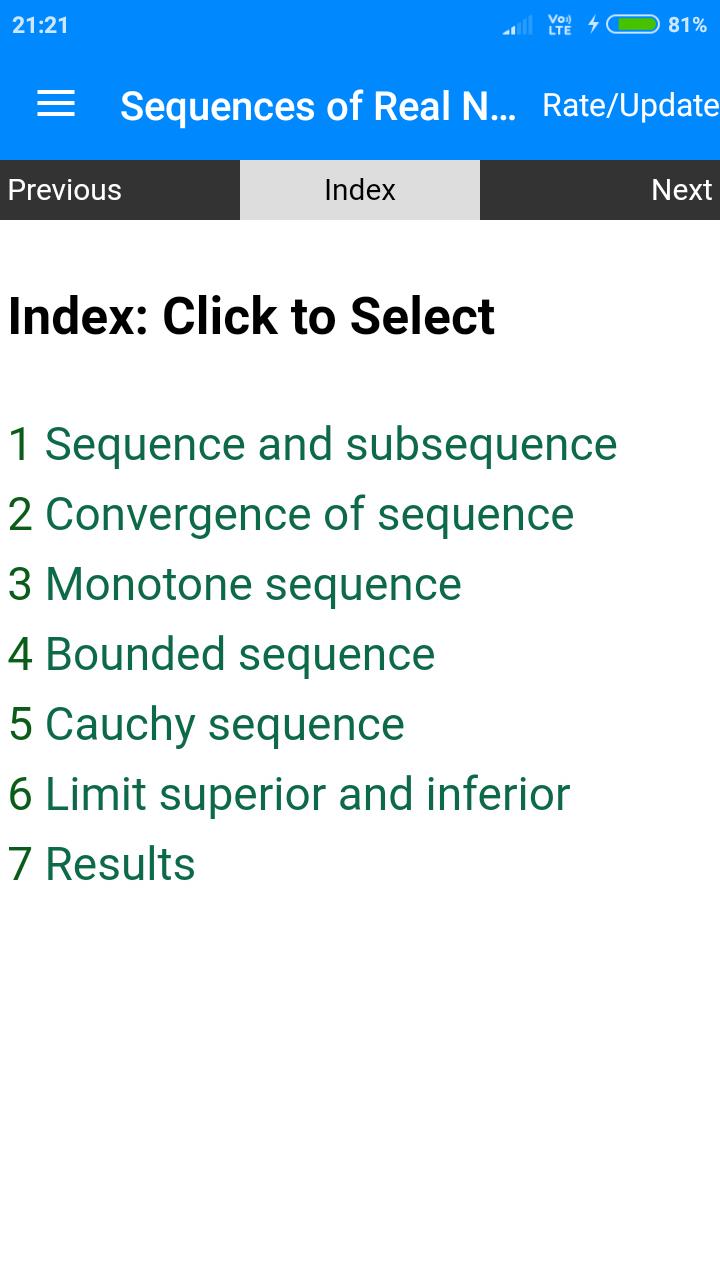The height and width of the screenshot is (1280, 720).
Task: Open Limit superior and inferior chapter
Action: click(x=289, y=795)
